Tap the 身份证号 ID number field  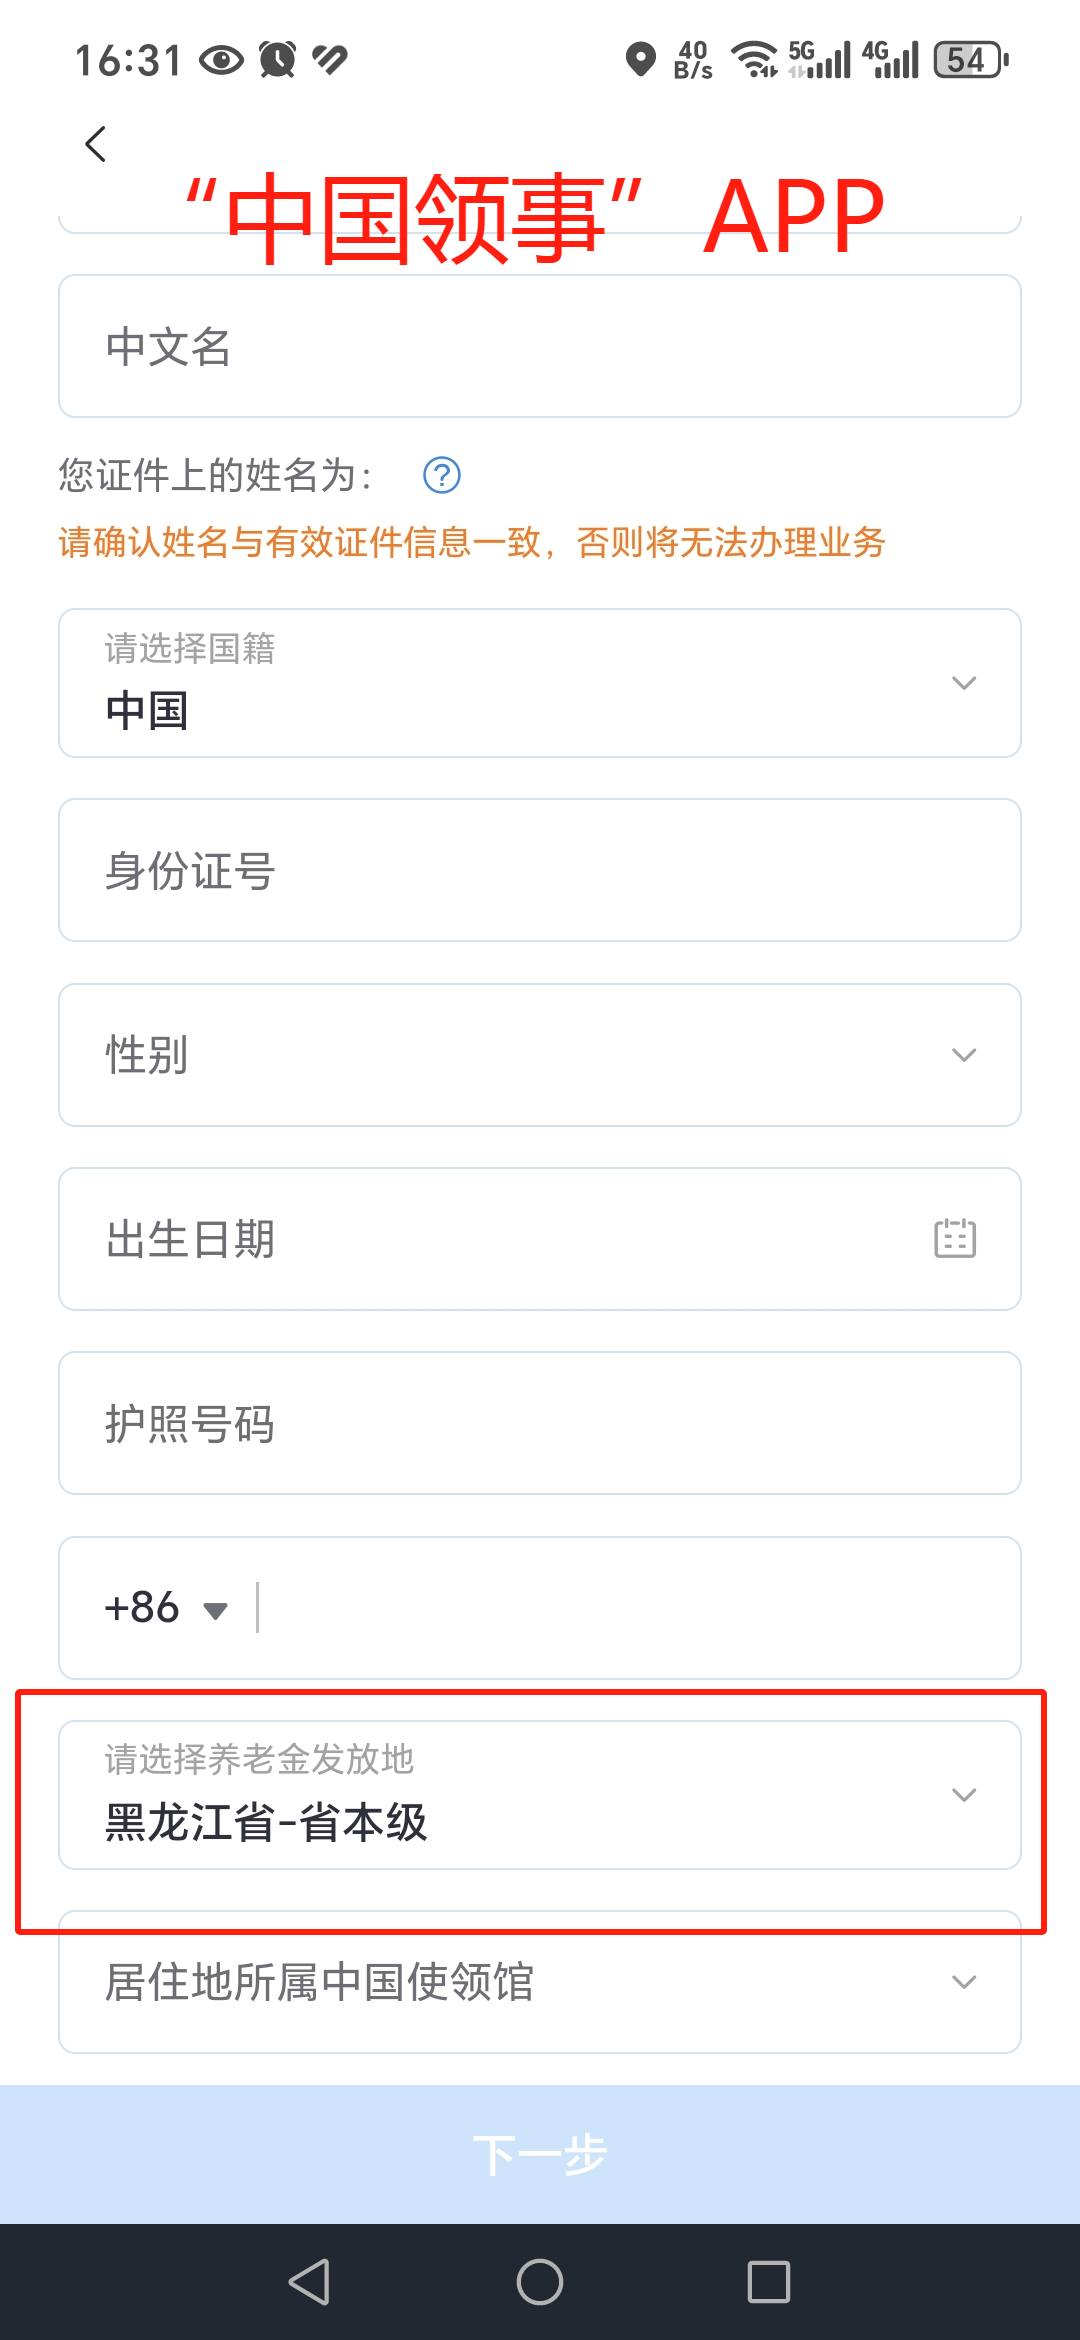coord(540,870)
